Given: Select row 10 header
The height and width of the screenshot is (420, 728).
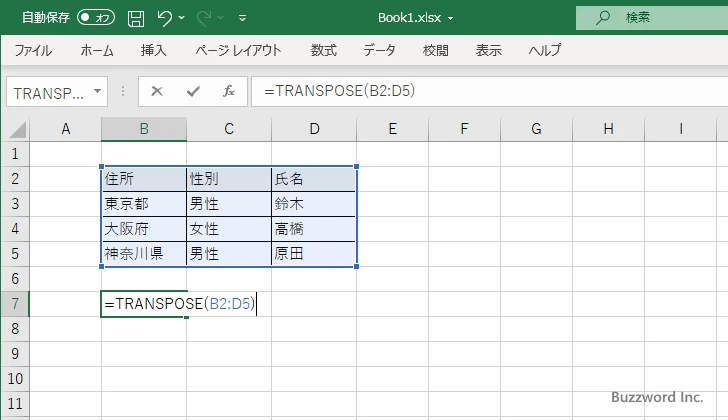Looking at the screenshot, I should (15, 379).
